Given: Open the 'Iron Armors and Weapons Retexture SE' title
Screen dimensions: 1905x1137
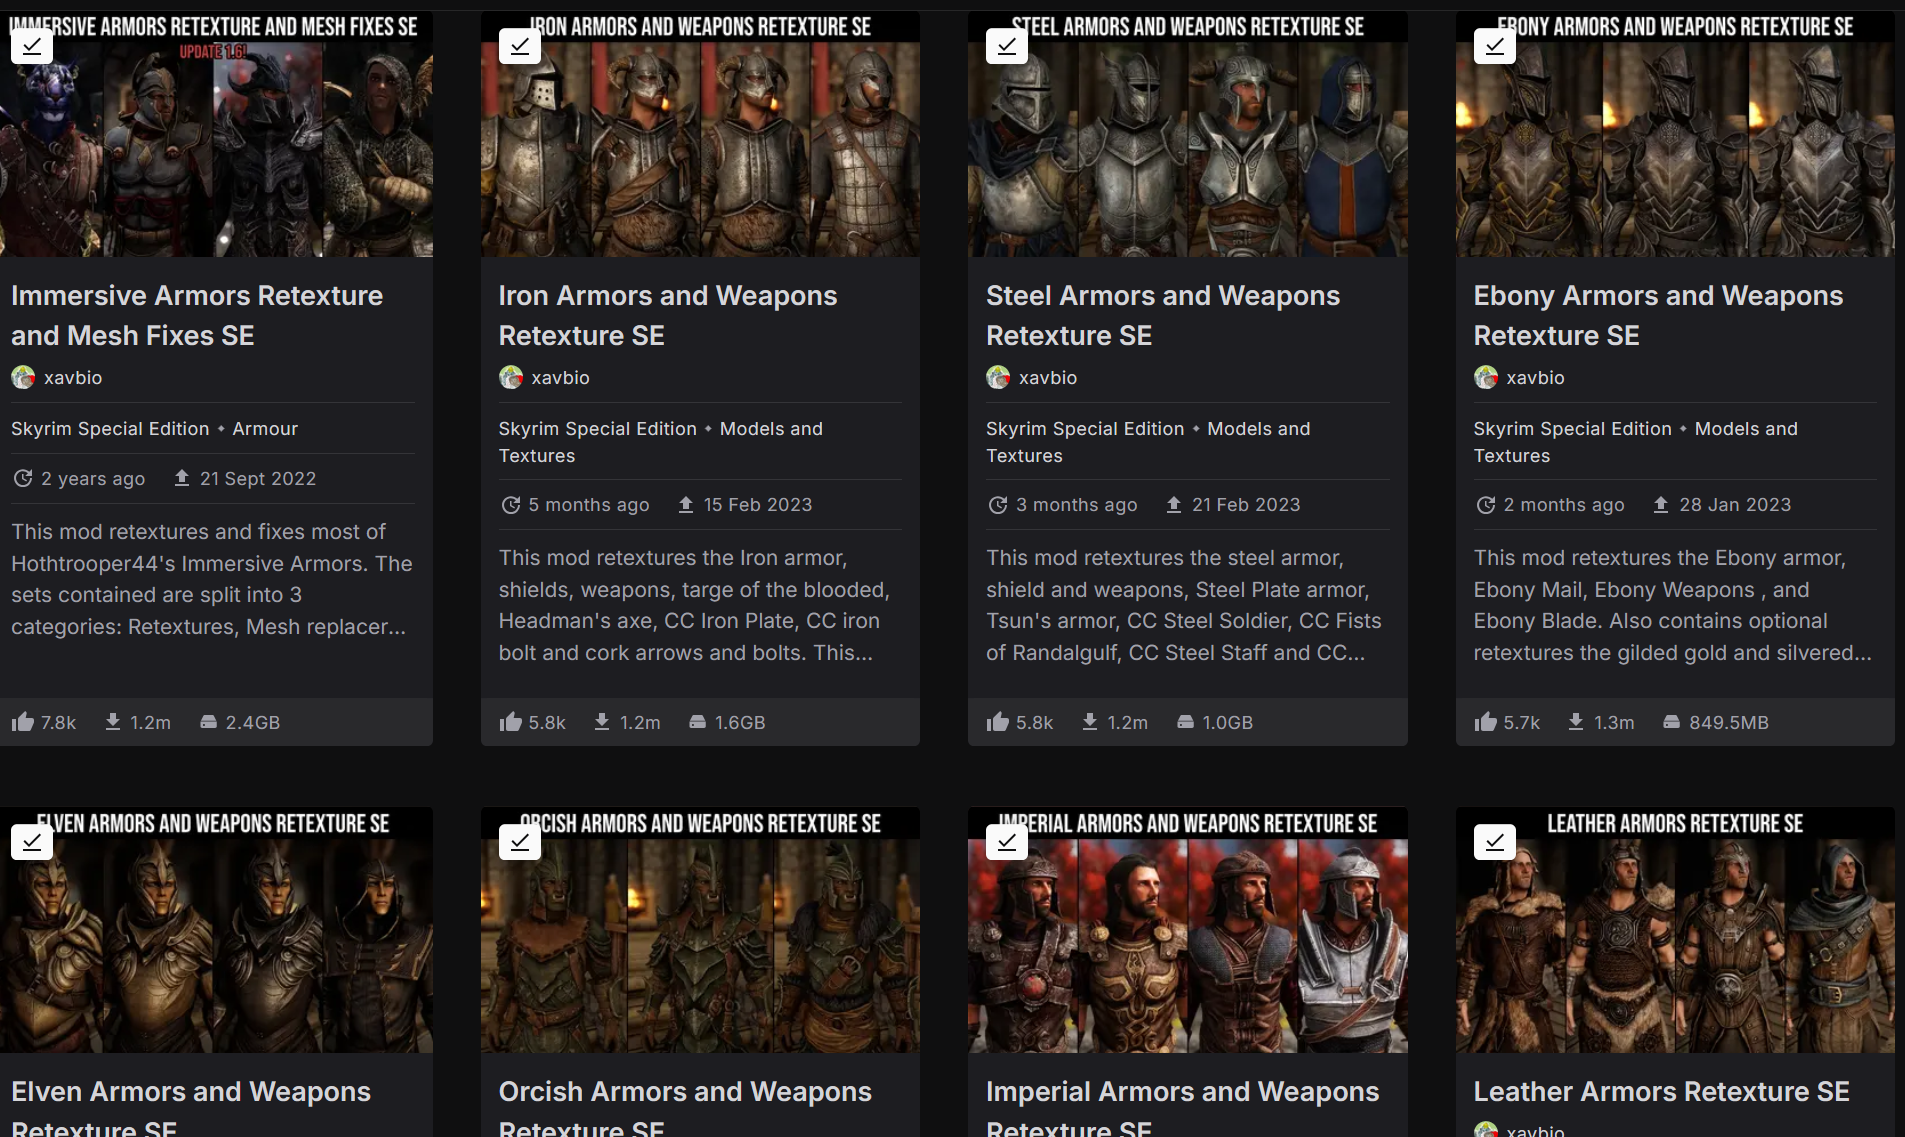Looking at the screenshot, I should coord(668,315).
